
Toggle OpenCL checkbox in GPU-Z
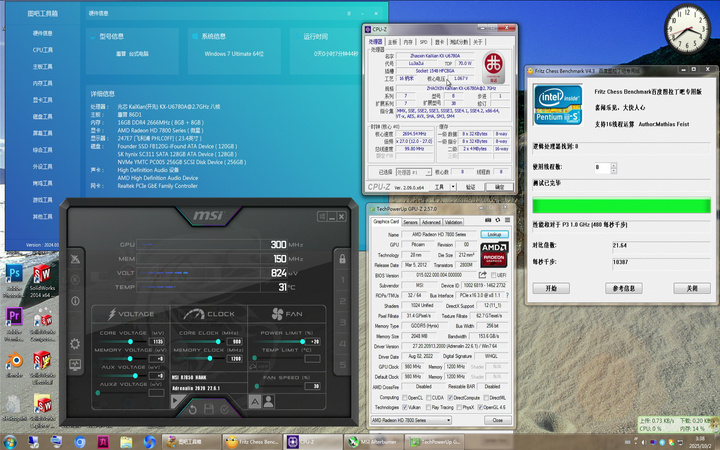pos(405,398)
